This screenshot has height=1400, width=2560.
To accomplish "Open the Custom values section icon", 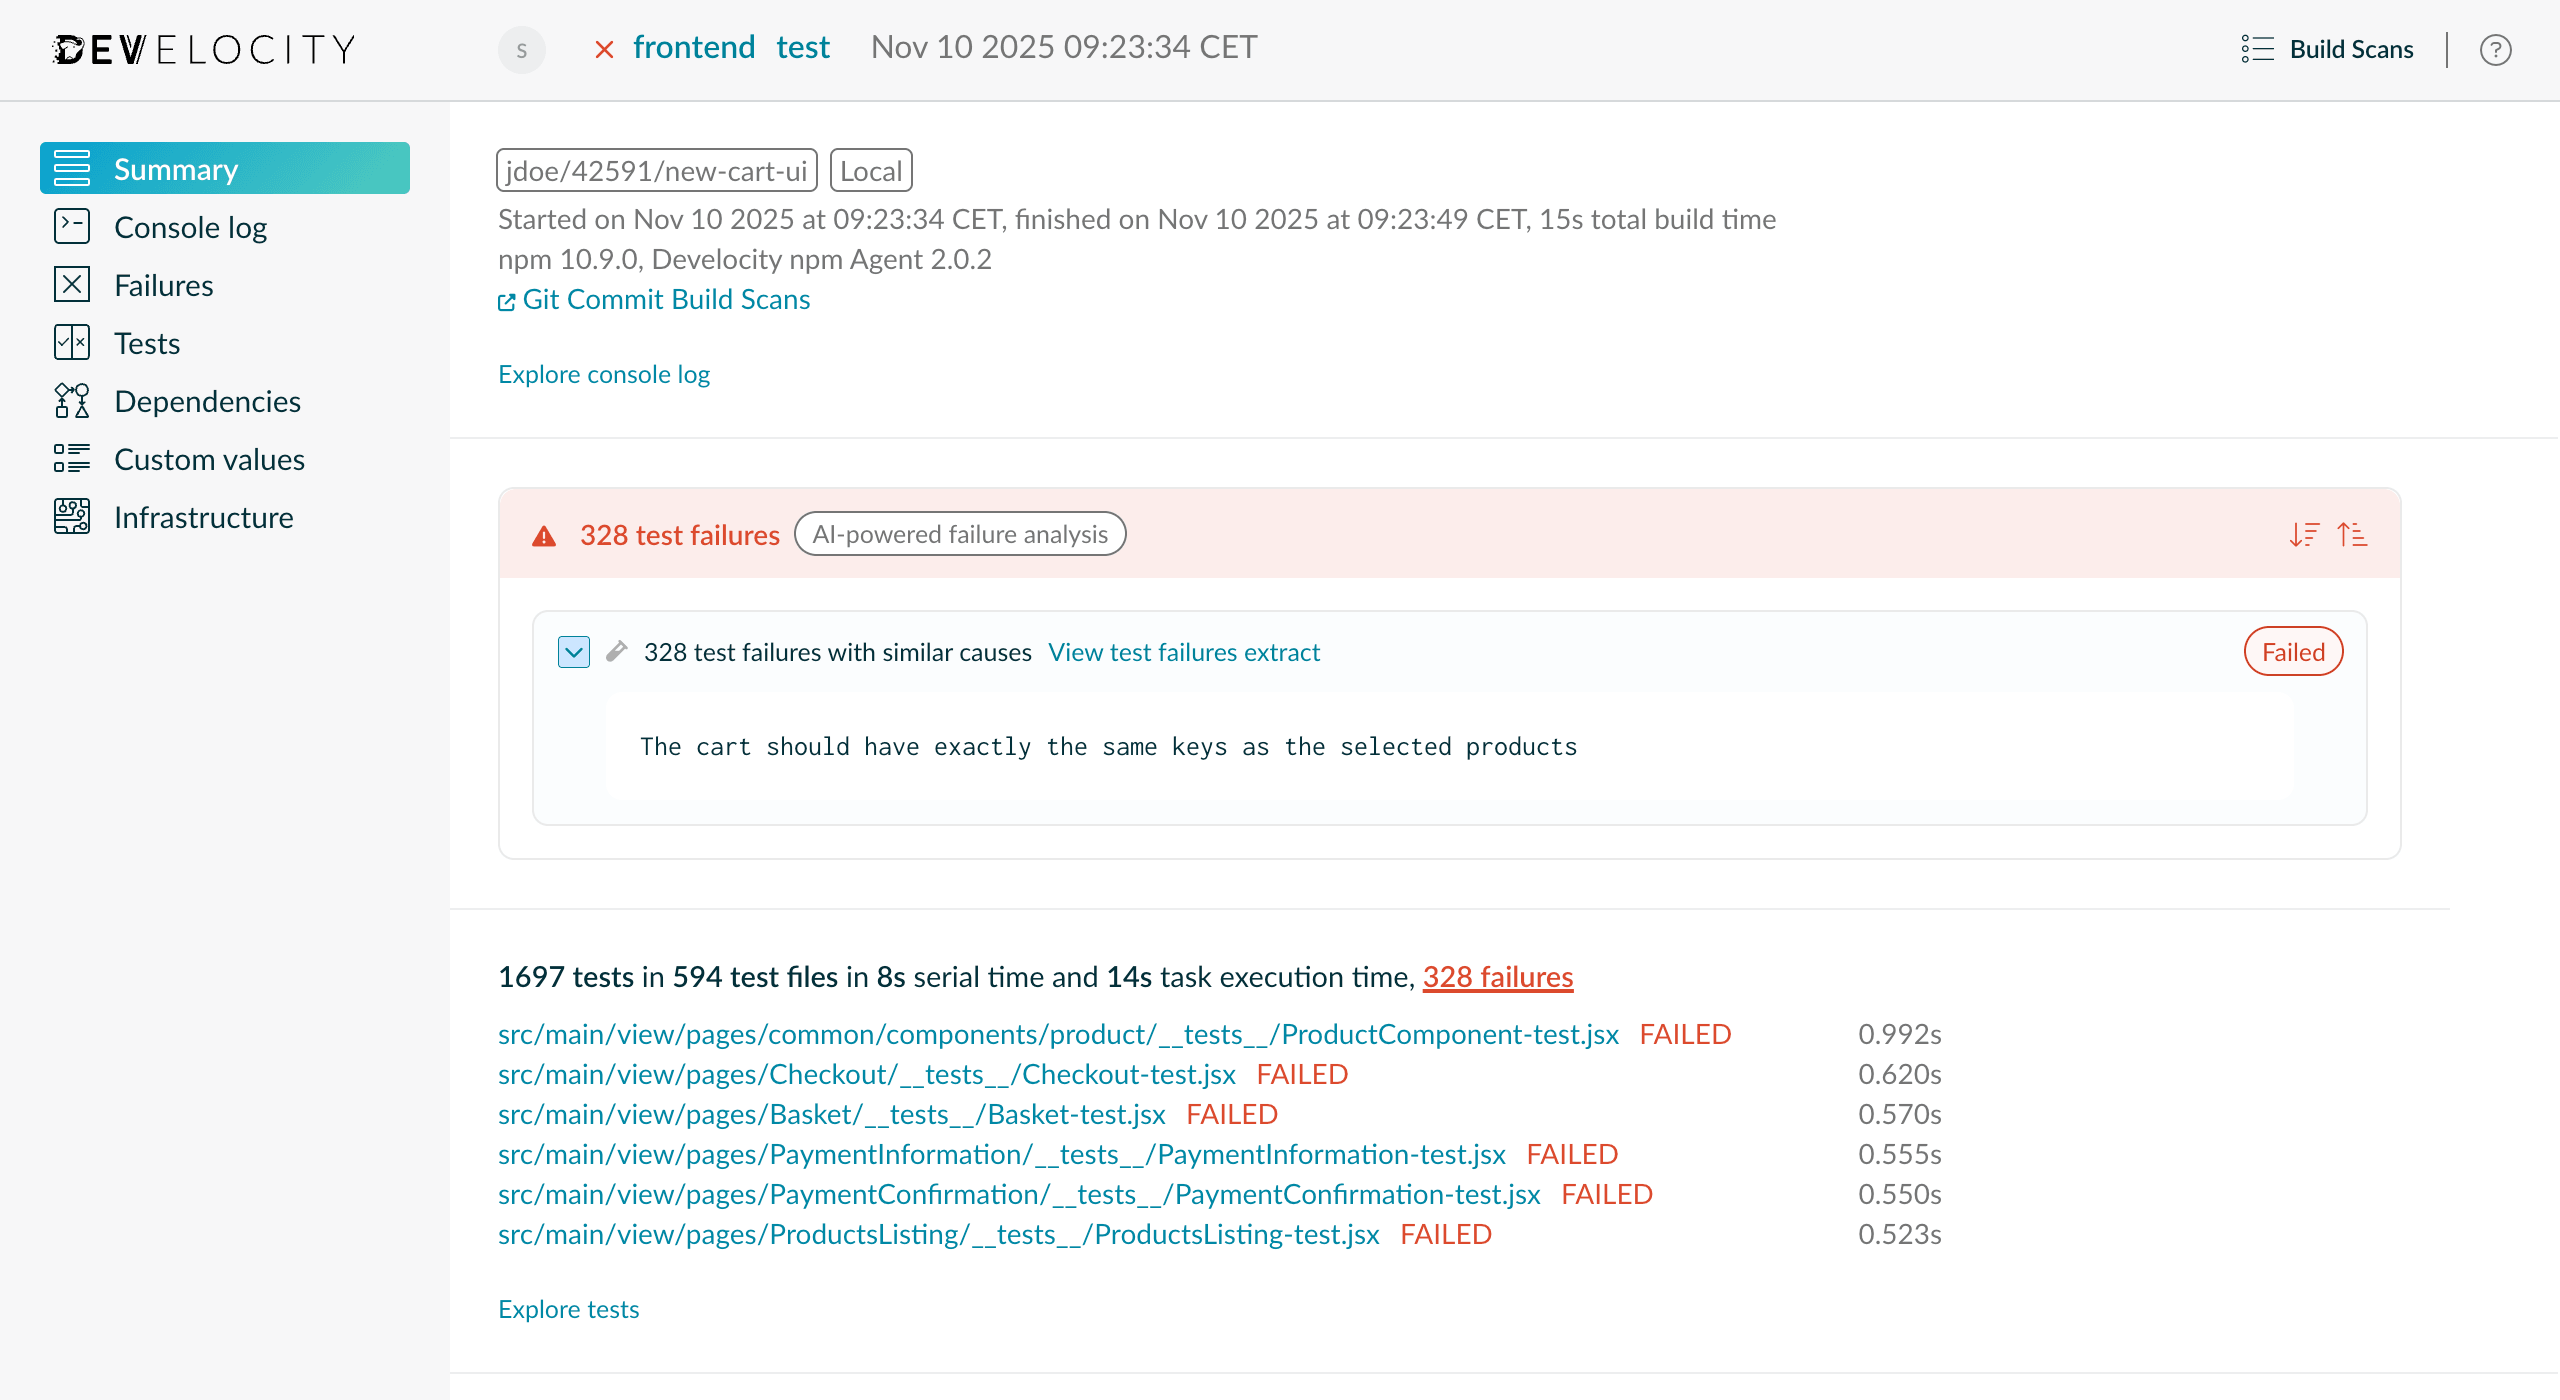I will (x=71, y=458).
